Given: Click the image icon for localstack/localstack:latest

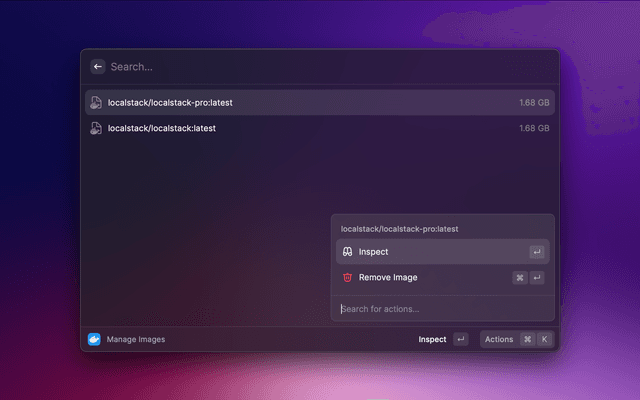Looking at the screenshot, I should pos(96,128).
